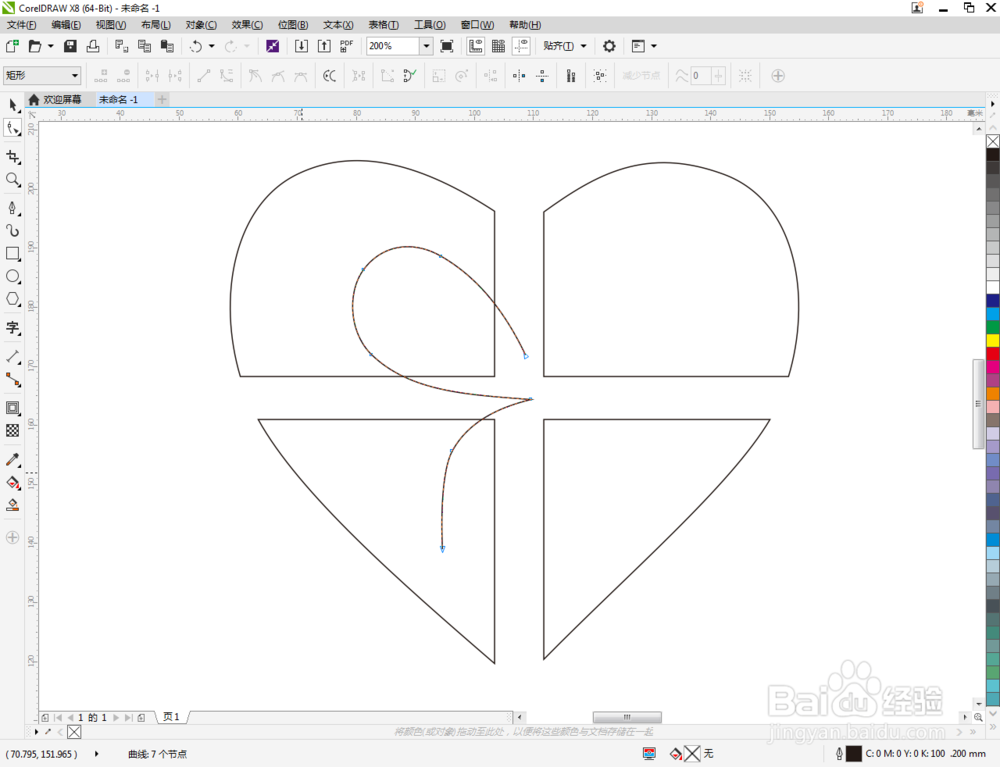Switch to the 未命名 -1 document tab
This screenshot has width=1000, height=767.
pyautogui.click(x=119, y=99)
